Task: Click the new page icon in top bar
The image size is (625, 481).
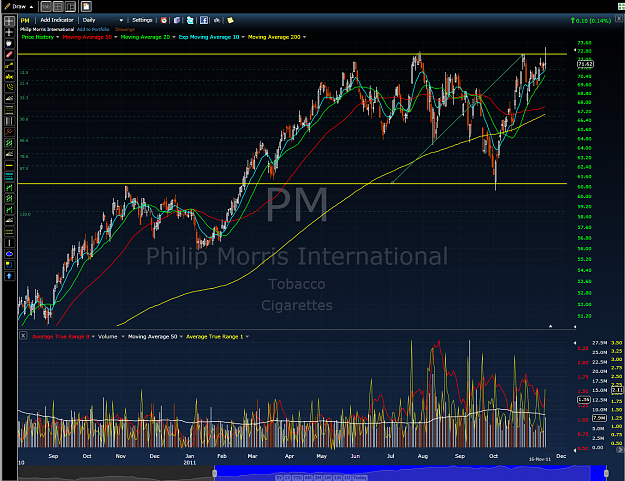Action: (86, 6)
